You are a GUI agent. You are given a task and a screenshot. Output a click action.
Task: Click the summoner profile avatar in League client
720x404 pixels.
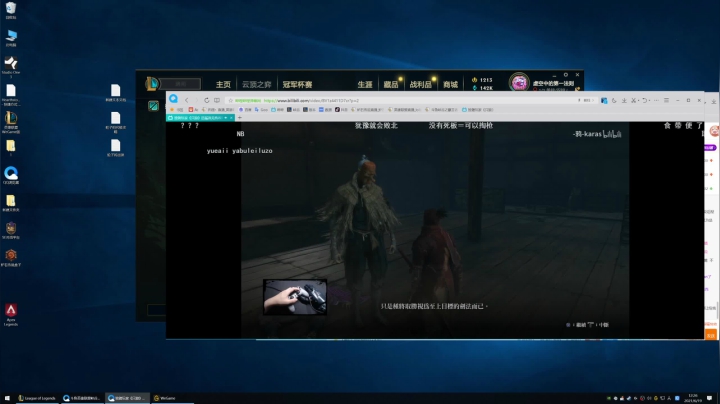519,83
